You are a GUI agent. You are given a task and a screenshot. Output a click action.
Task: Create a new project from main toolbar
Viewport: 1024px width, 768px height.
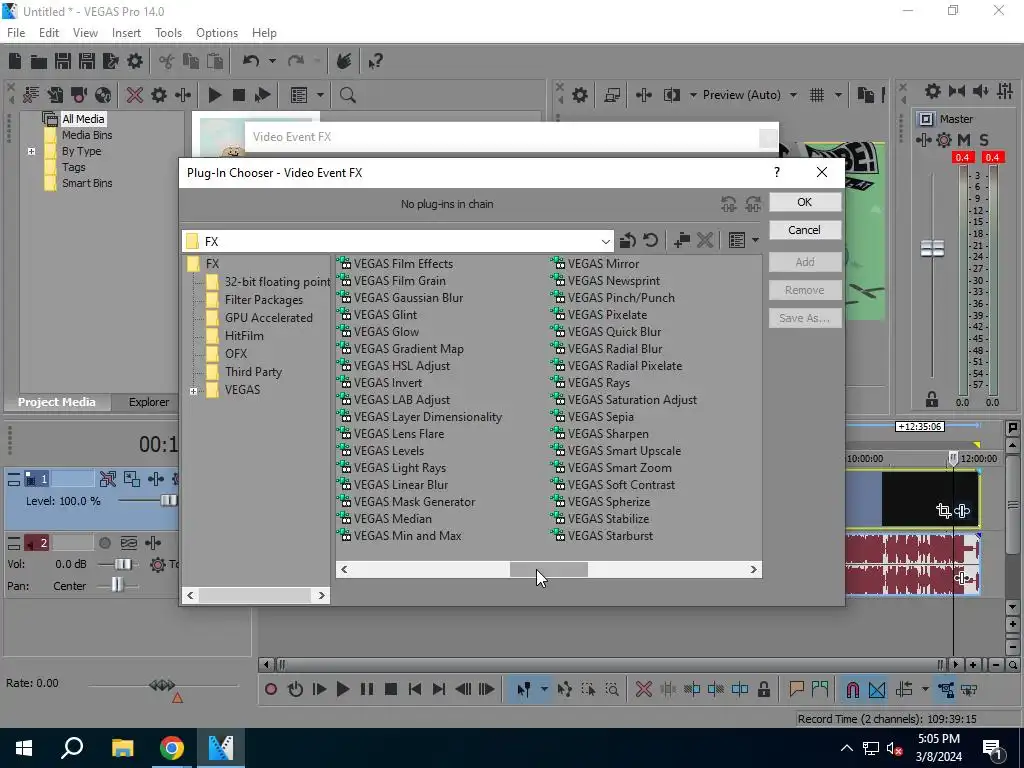click(x=15, y=61)
